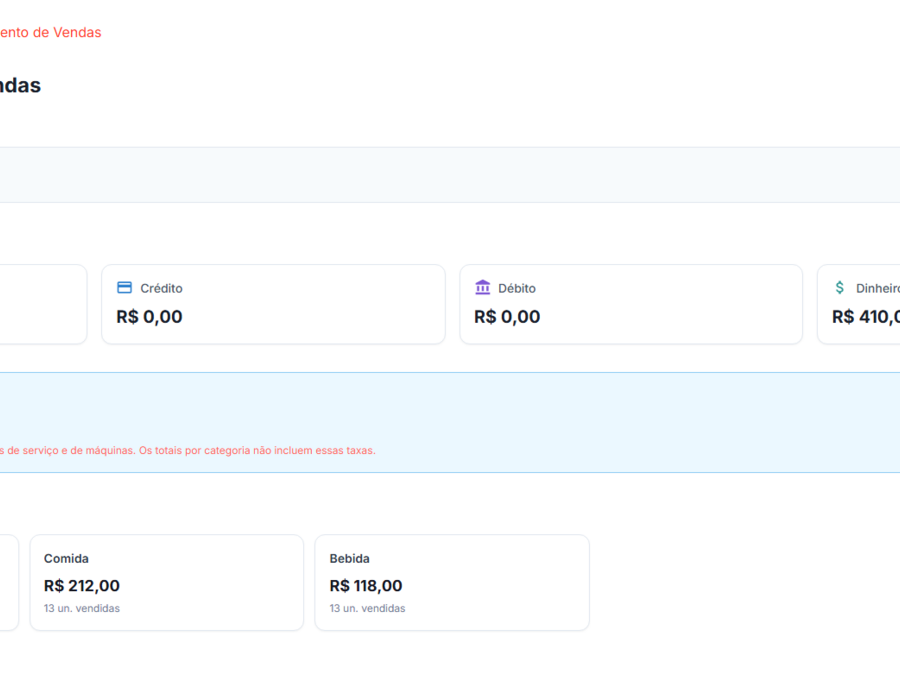
Task: Click the Débito label
Action: 517,288
